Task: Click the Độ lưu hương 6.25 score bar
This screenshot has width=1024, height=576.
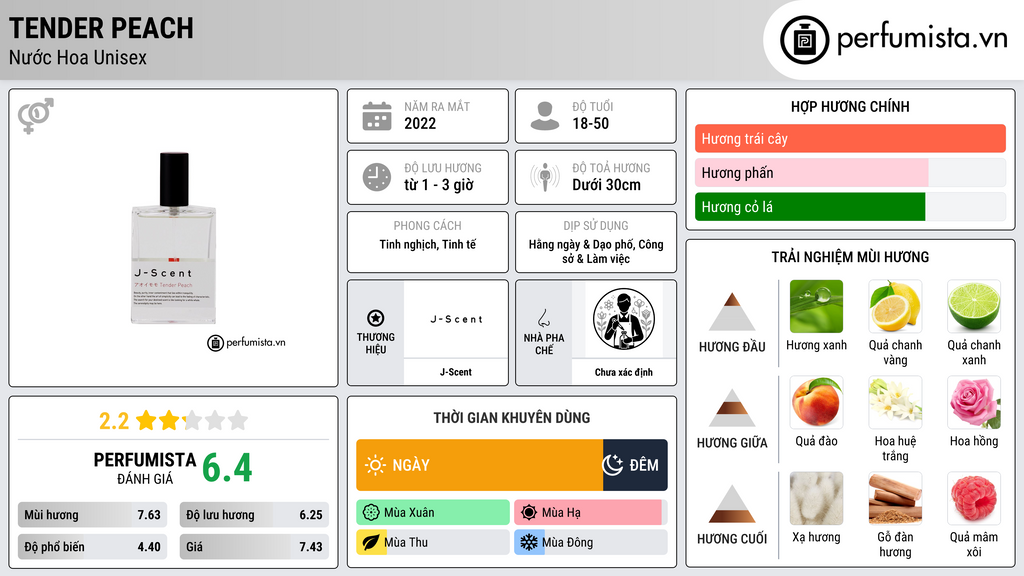Action: point(254,515)
